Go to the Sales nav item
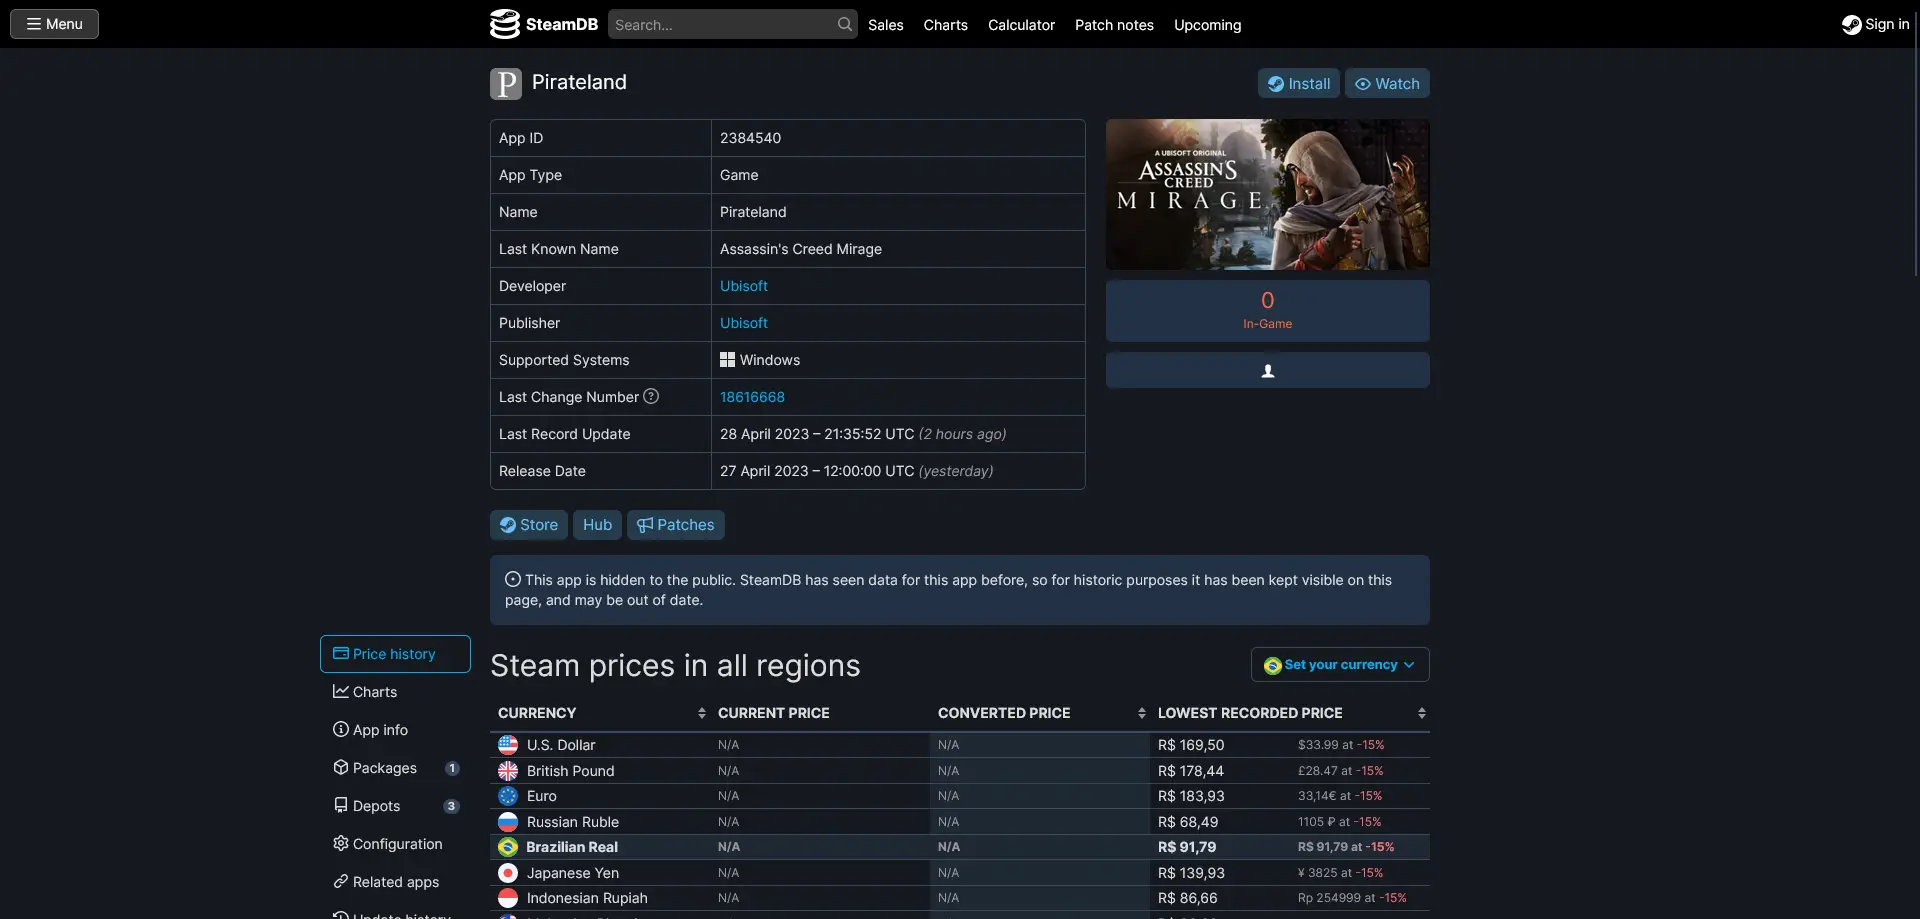1920x919 pixels. [x=885, y=25]
